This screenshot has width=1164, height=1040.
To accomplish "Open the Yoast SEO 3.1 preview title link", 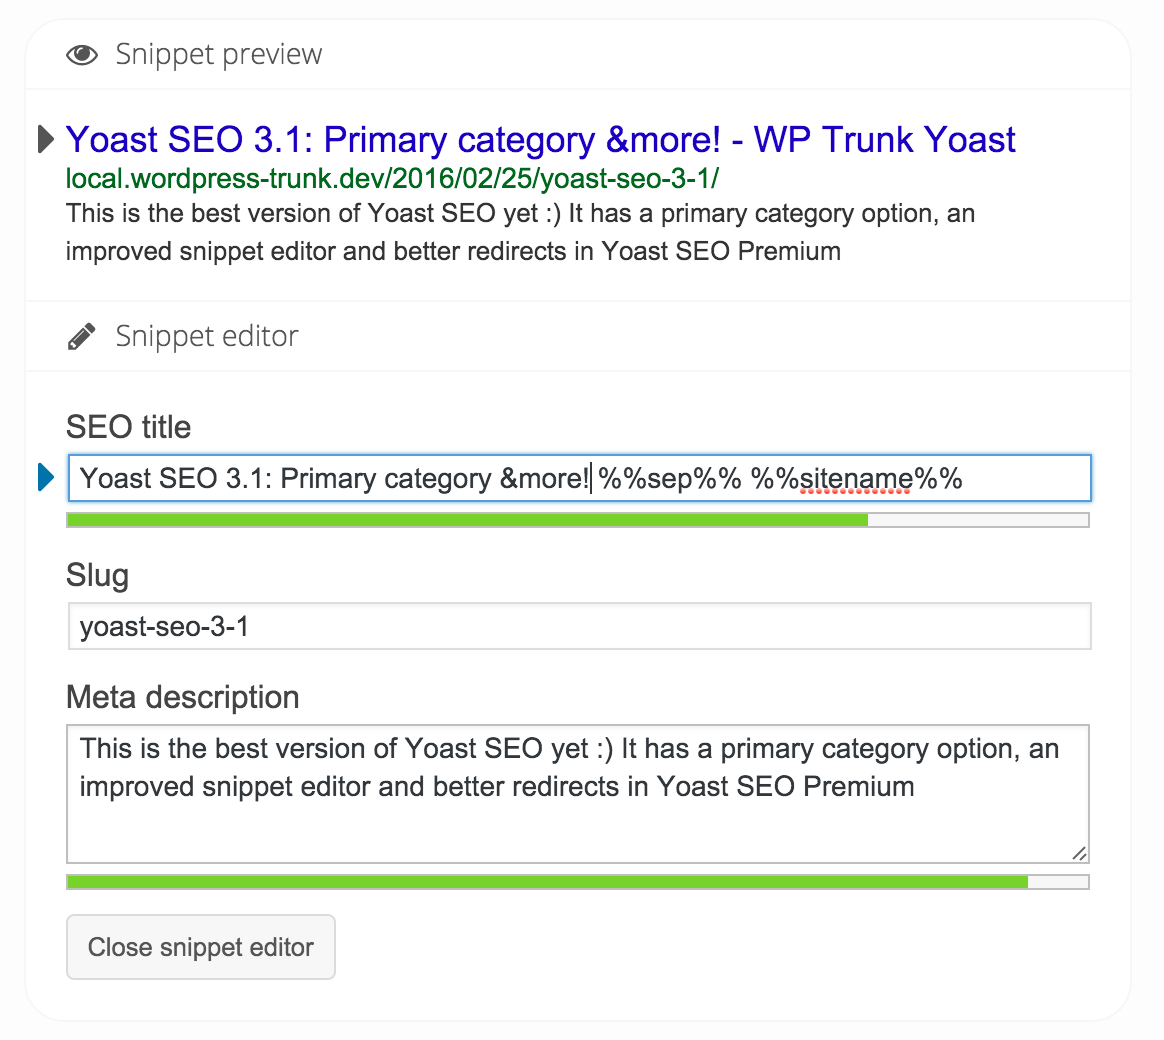I will (x=540, y=140).
